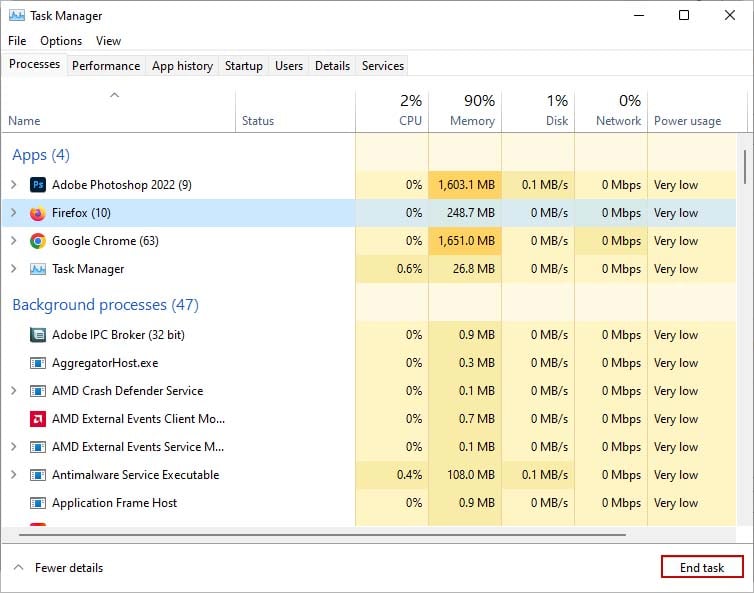The width and height of the screenshot is (754, 593).
Task: Expand the AMD Crash Defender Service entry
Action: (13, 391)
